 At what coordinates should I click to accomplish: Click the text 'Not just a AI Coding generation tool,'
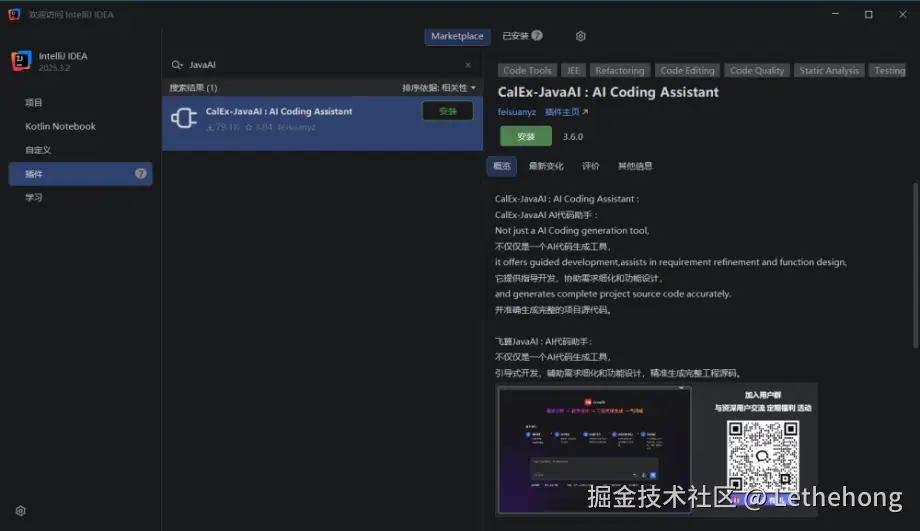[x=571, y=231]
